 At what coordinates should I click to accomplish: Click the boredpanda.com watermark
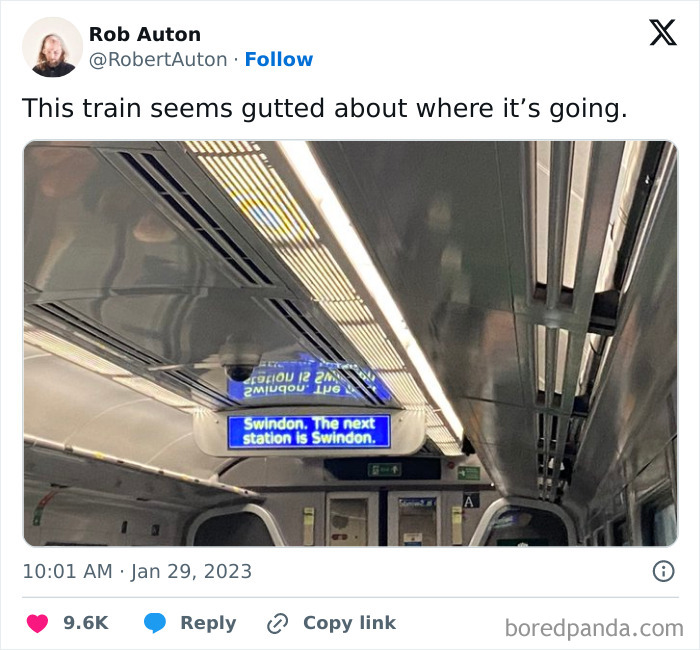[x=594, y=628]
